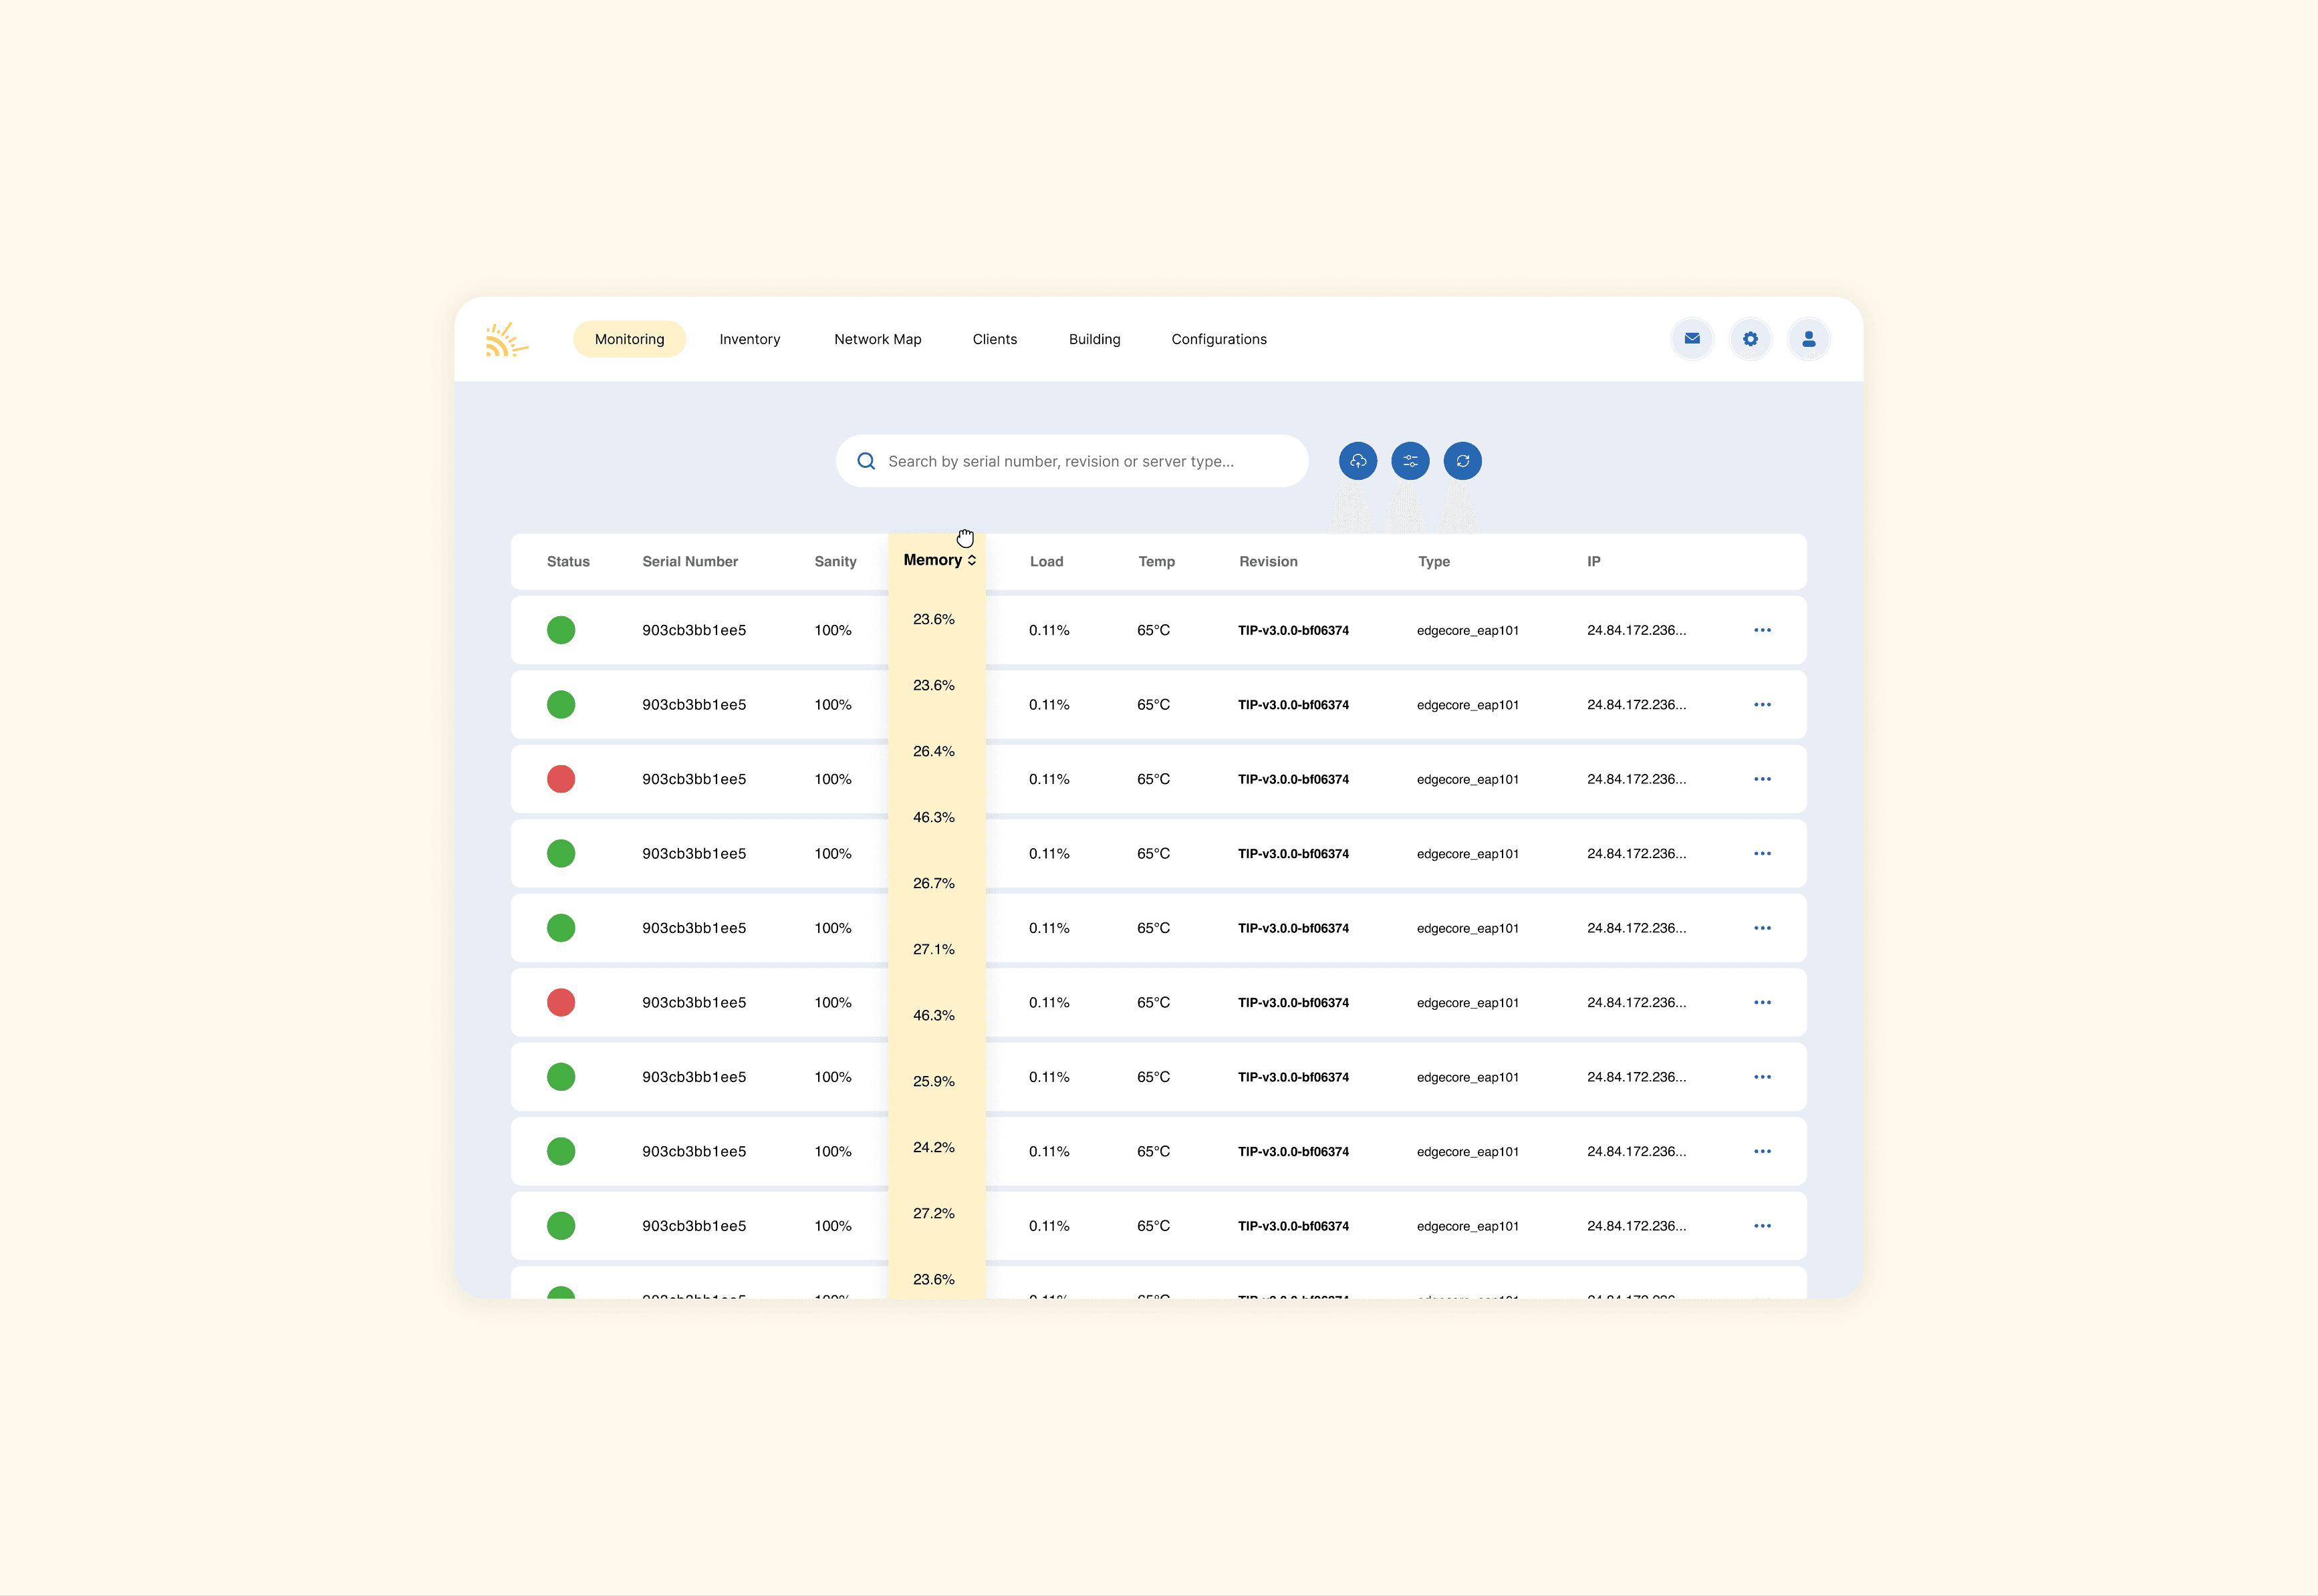
Task: Switch to the Network Map tab
Action: [x=877, y=339]
